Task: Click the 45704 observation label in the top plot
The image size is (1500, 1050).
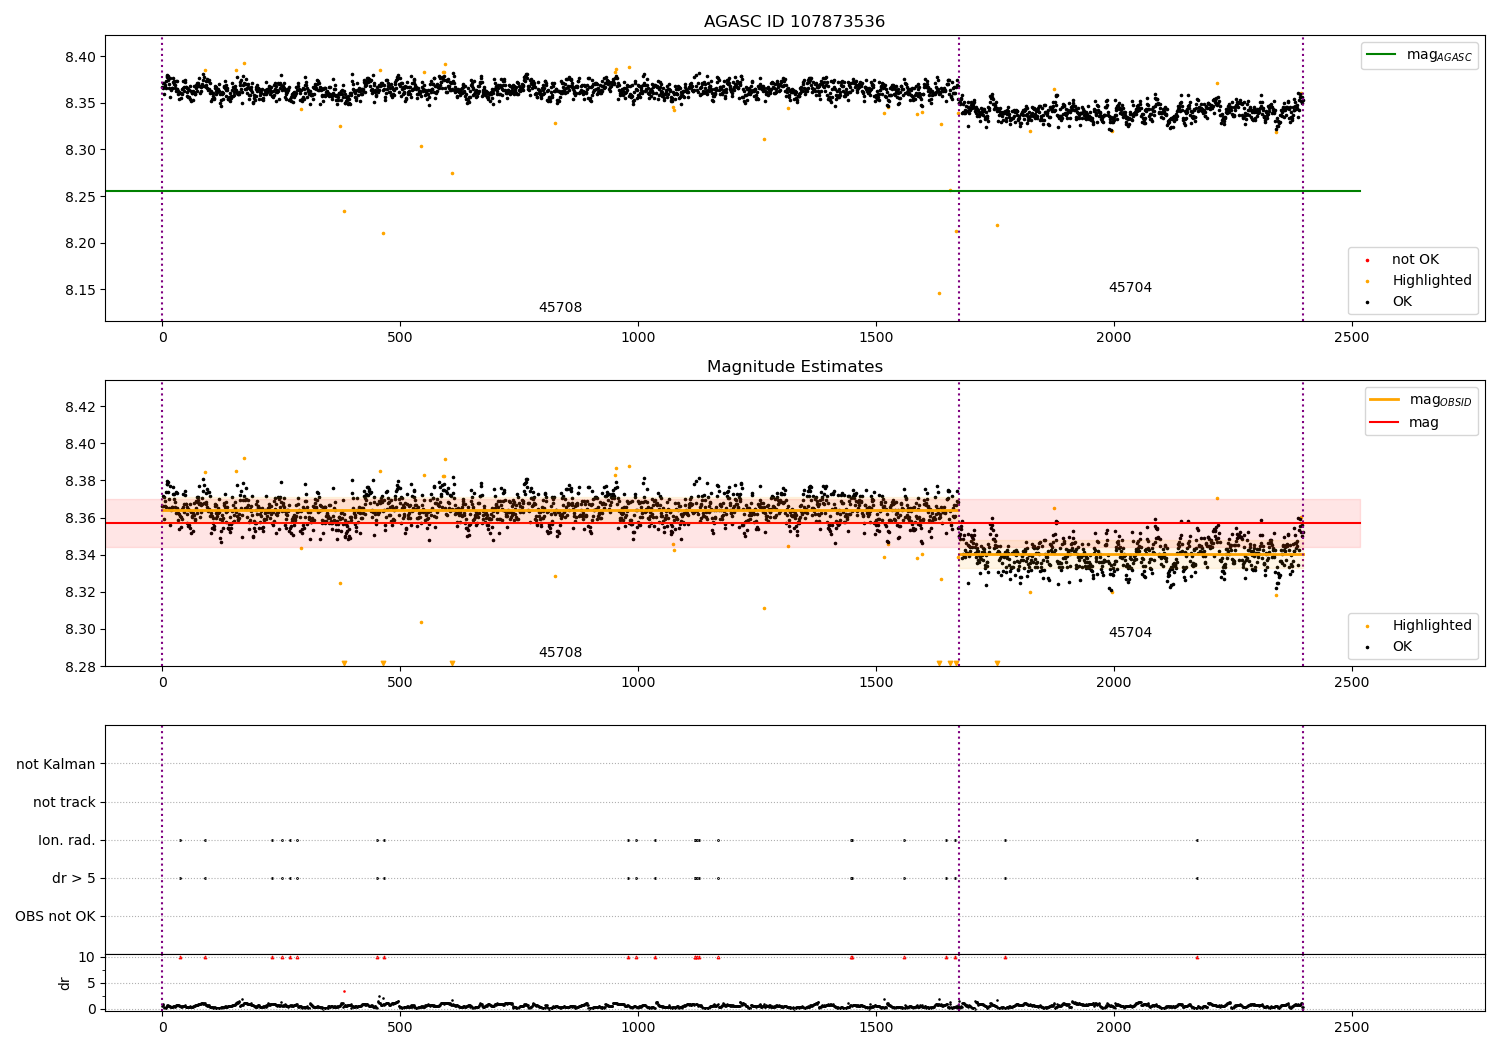Action: [1130, 288]
